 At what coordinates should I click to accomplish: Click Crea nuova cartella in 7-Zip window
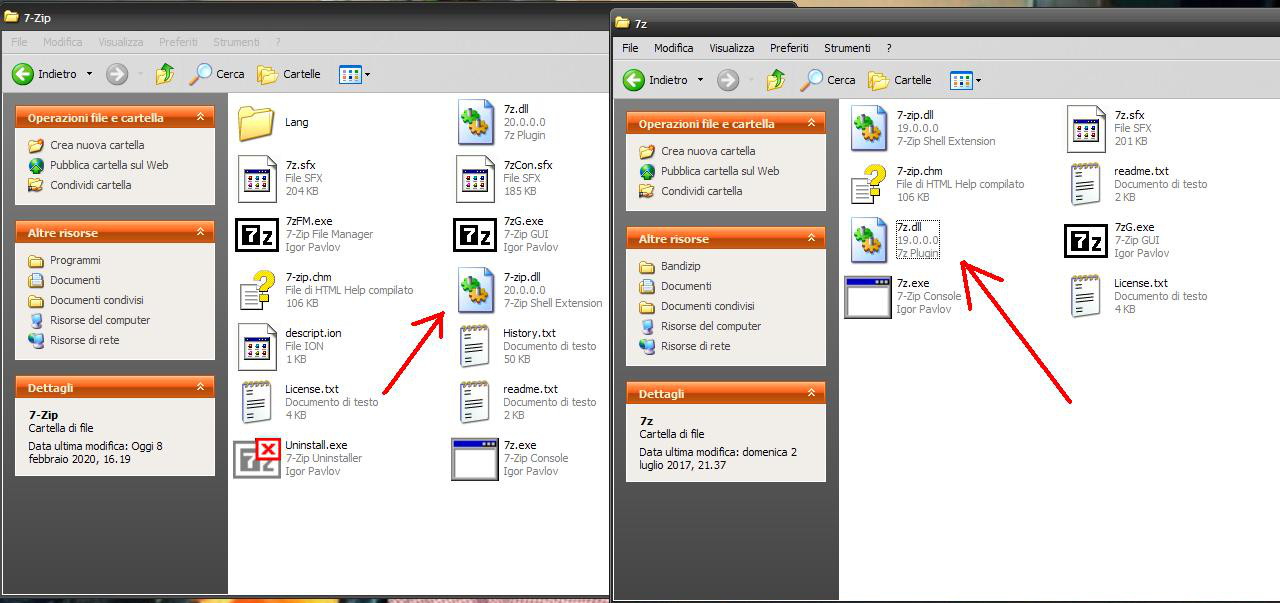click(x=86, y=145)
